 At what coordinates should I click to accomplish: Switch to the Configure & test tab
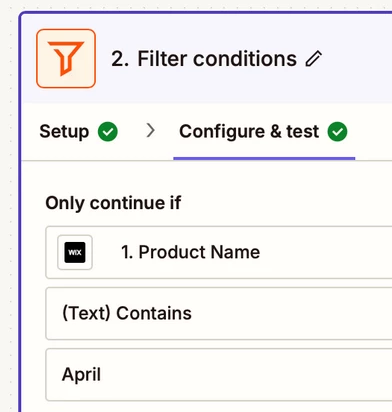(x=264, y=132)
